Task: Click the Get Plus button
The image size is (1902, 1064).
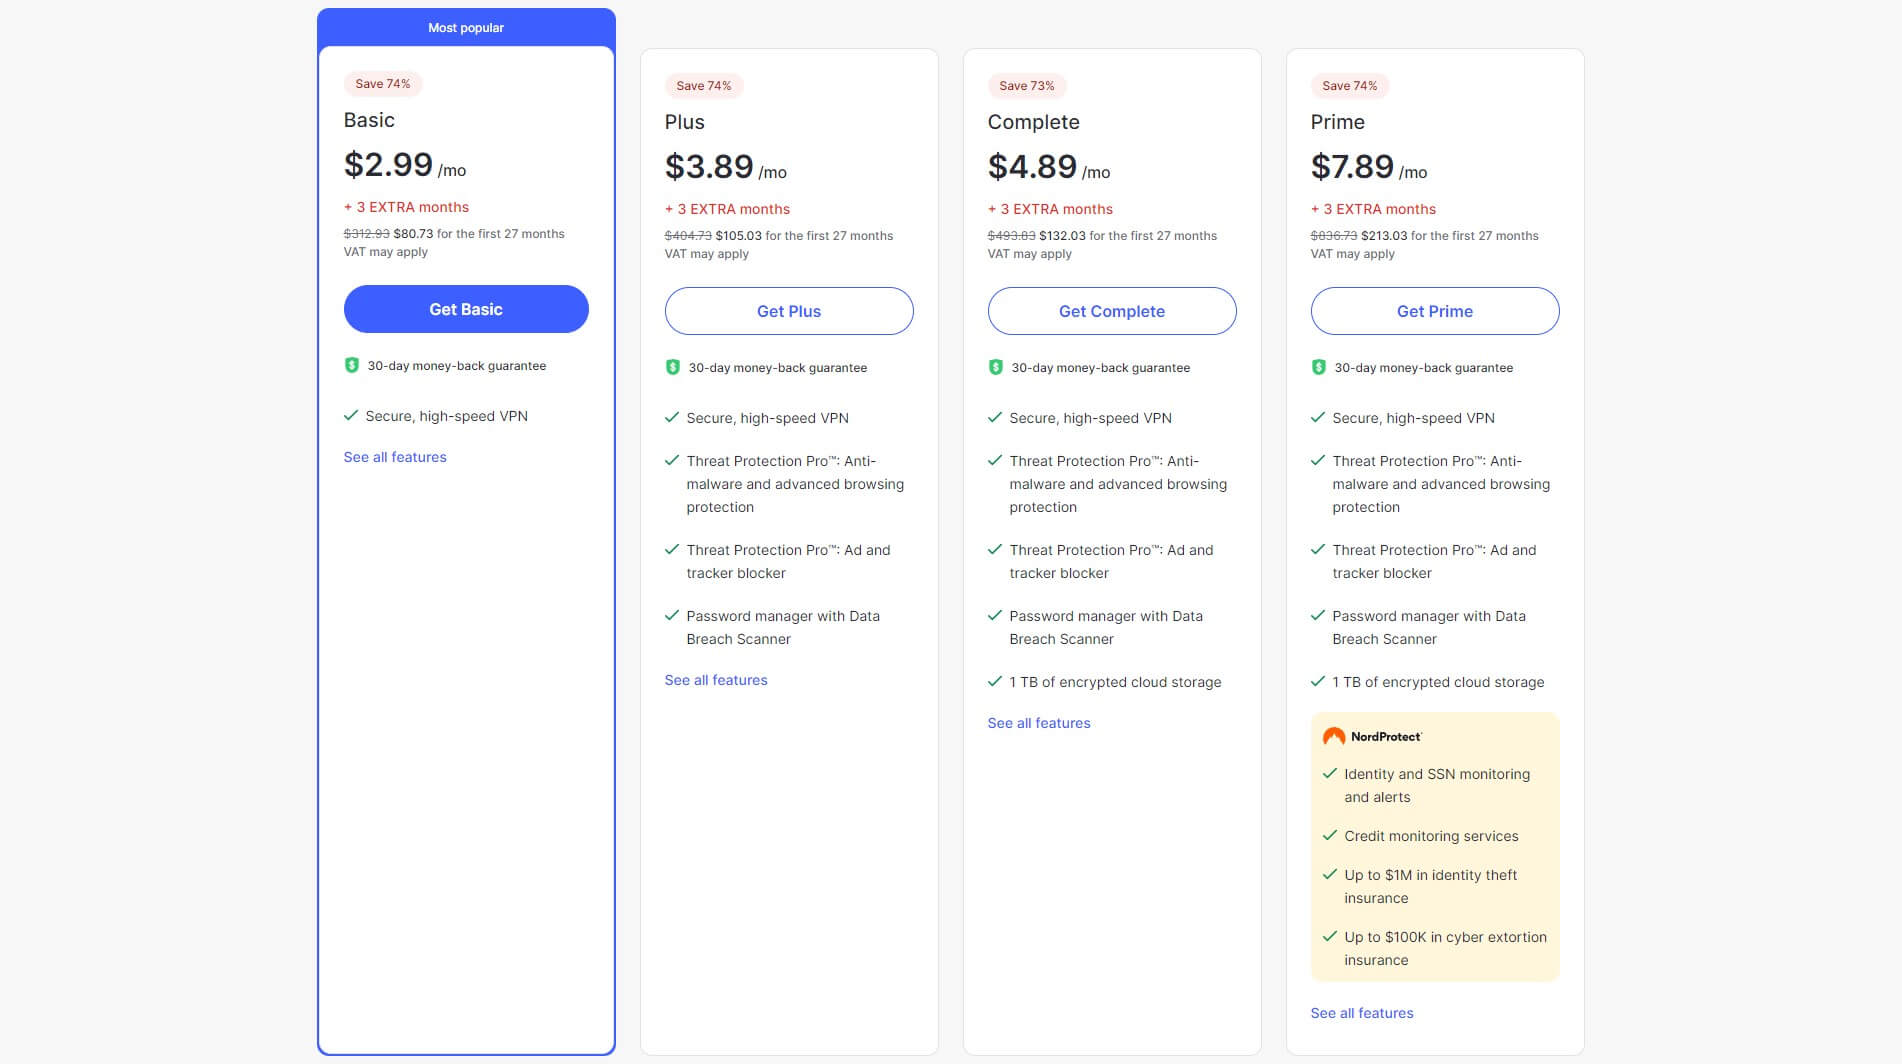Action: click(789, 311)
